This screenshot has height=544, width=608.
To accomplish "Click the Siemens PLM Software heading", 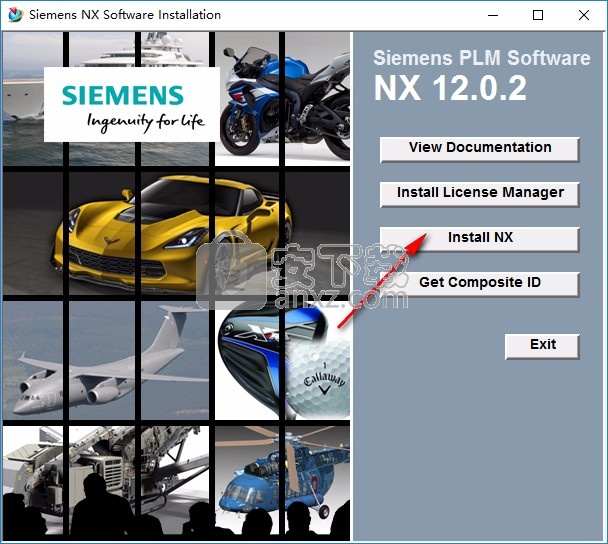I will coord(482,58).
